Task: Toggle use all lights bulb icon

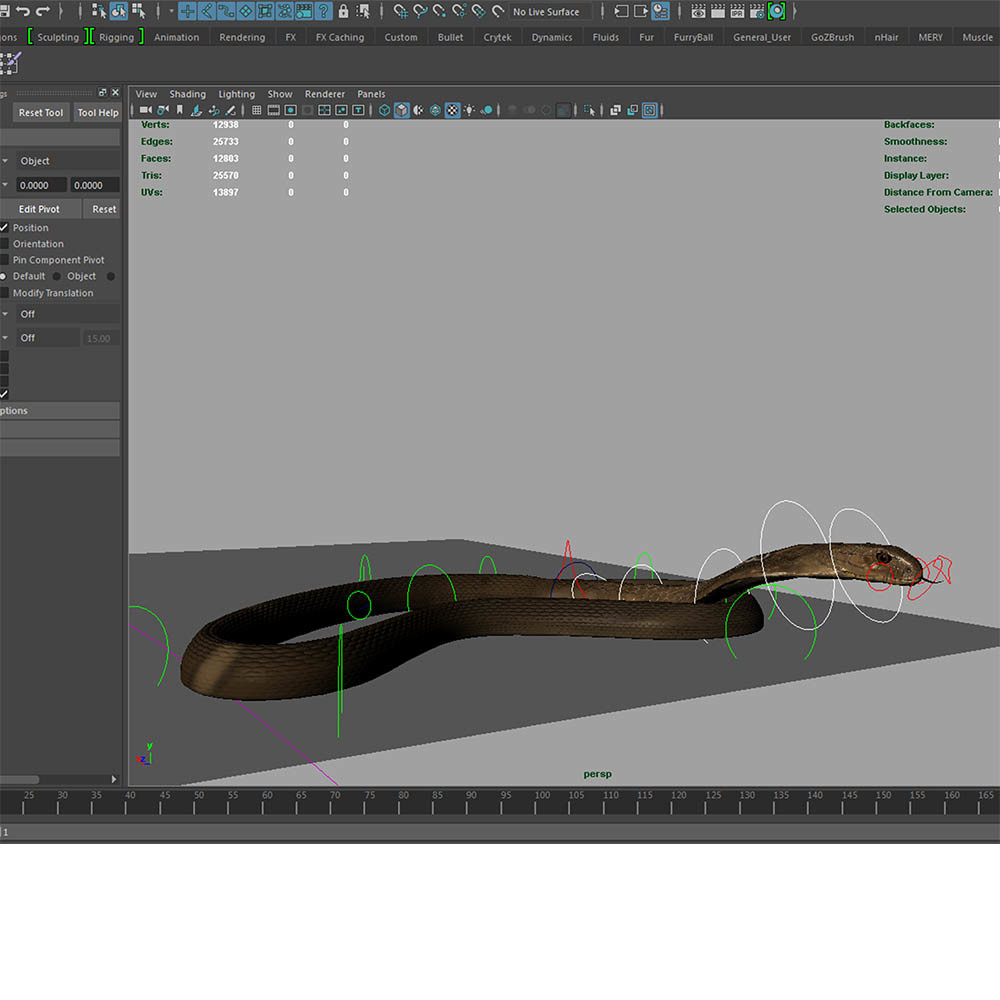Action: 469,110
